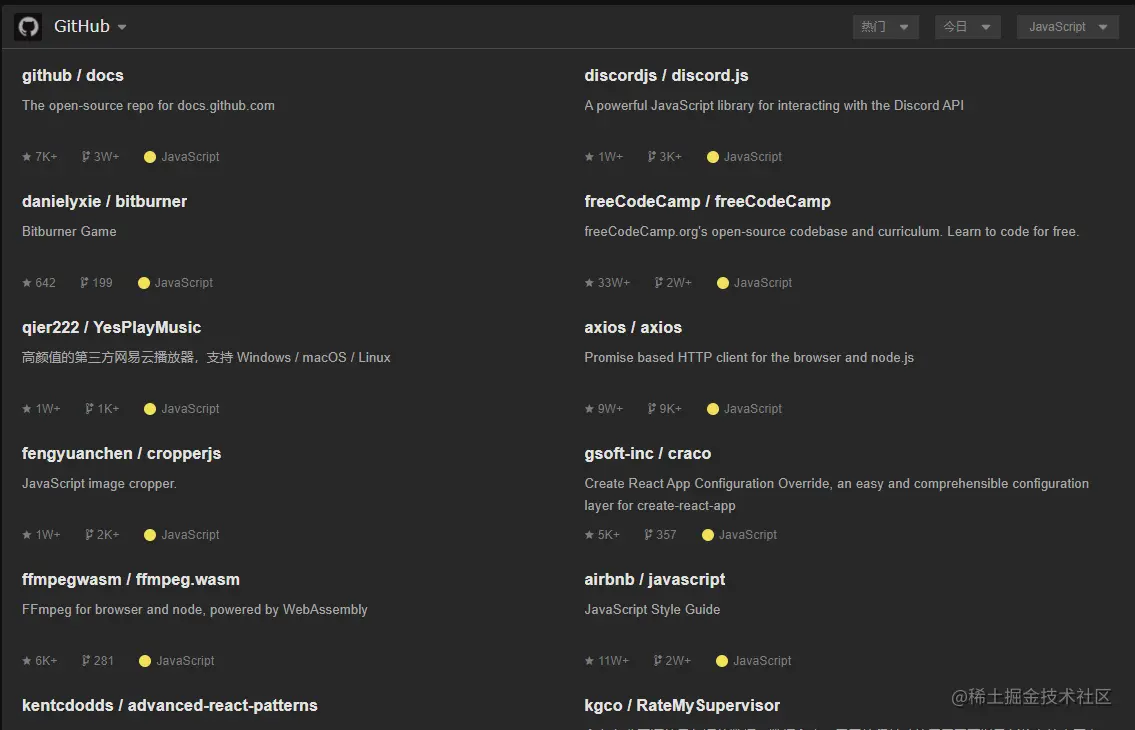Click the "JavaScript Style Guide" description
Viewport: 1135px width, 730px height.
(x=652, y=610)
